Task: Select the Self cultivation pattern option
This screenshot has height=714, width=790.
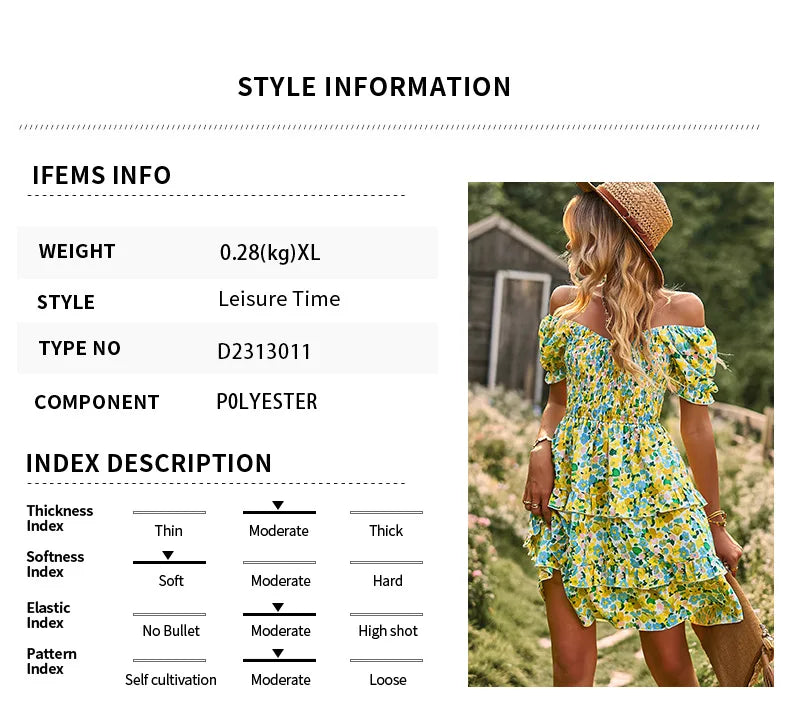Action: (x=171, y=680)
